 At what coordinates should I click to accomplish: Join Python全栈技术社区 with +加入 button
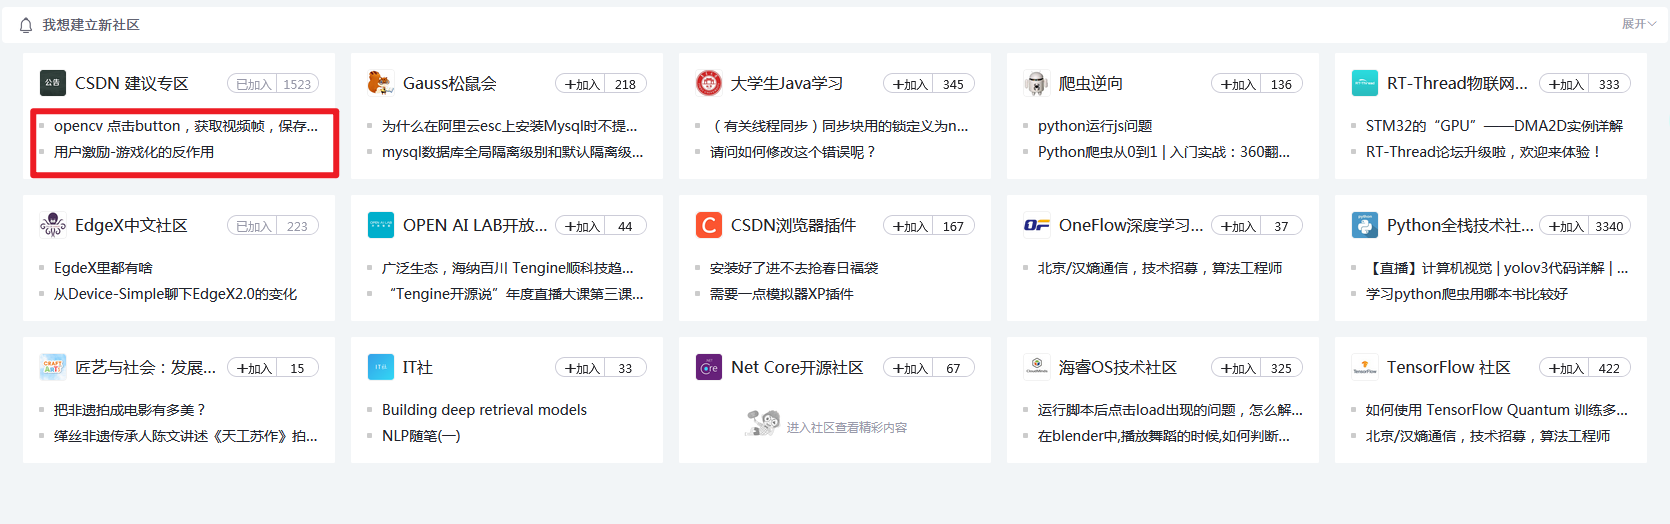coord(1566,226)
